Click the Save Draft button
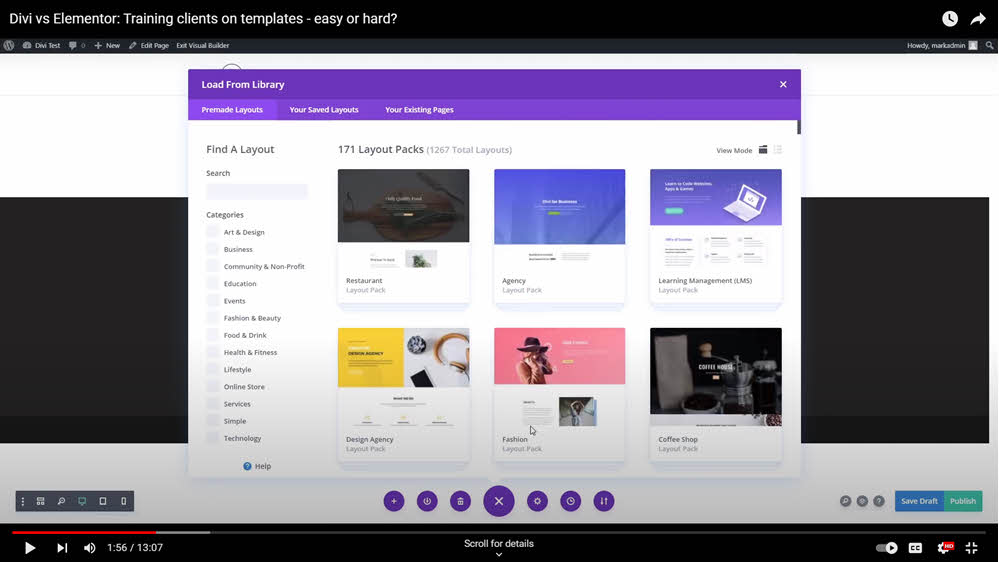999x562 pixels. pyautogui.click(x=919, y=501)
